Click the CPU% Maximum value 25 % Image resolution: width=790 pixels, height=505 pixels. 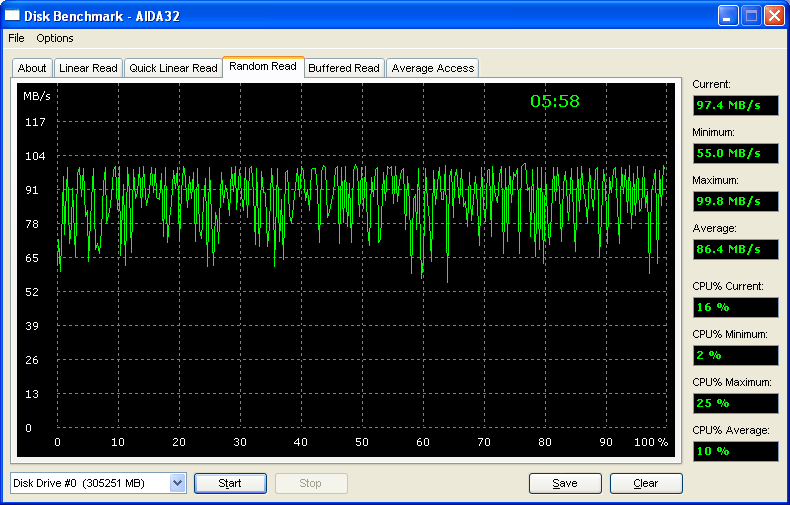point(736,403)
